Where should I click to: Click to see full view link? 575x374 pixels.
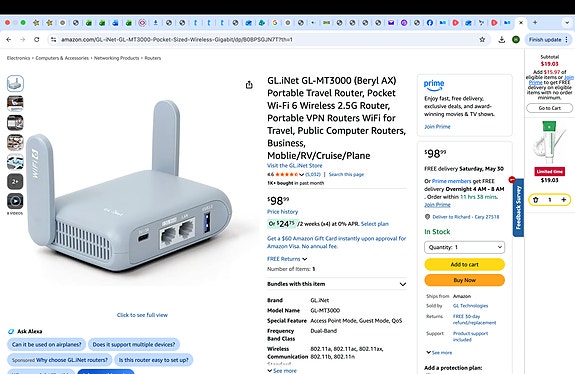coord(142,315)
